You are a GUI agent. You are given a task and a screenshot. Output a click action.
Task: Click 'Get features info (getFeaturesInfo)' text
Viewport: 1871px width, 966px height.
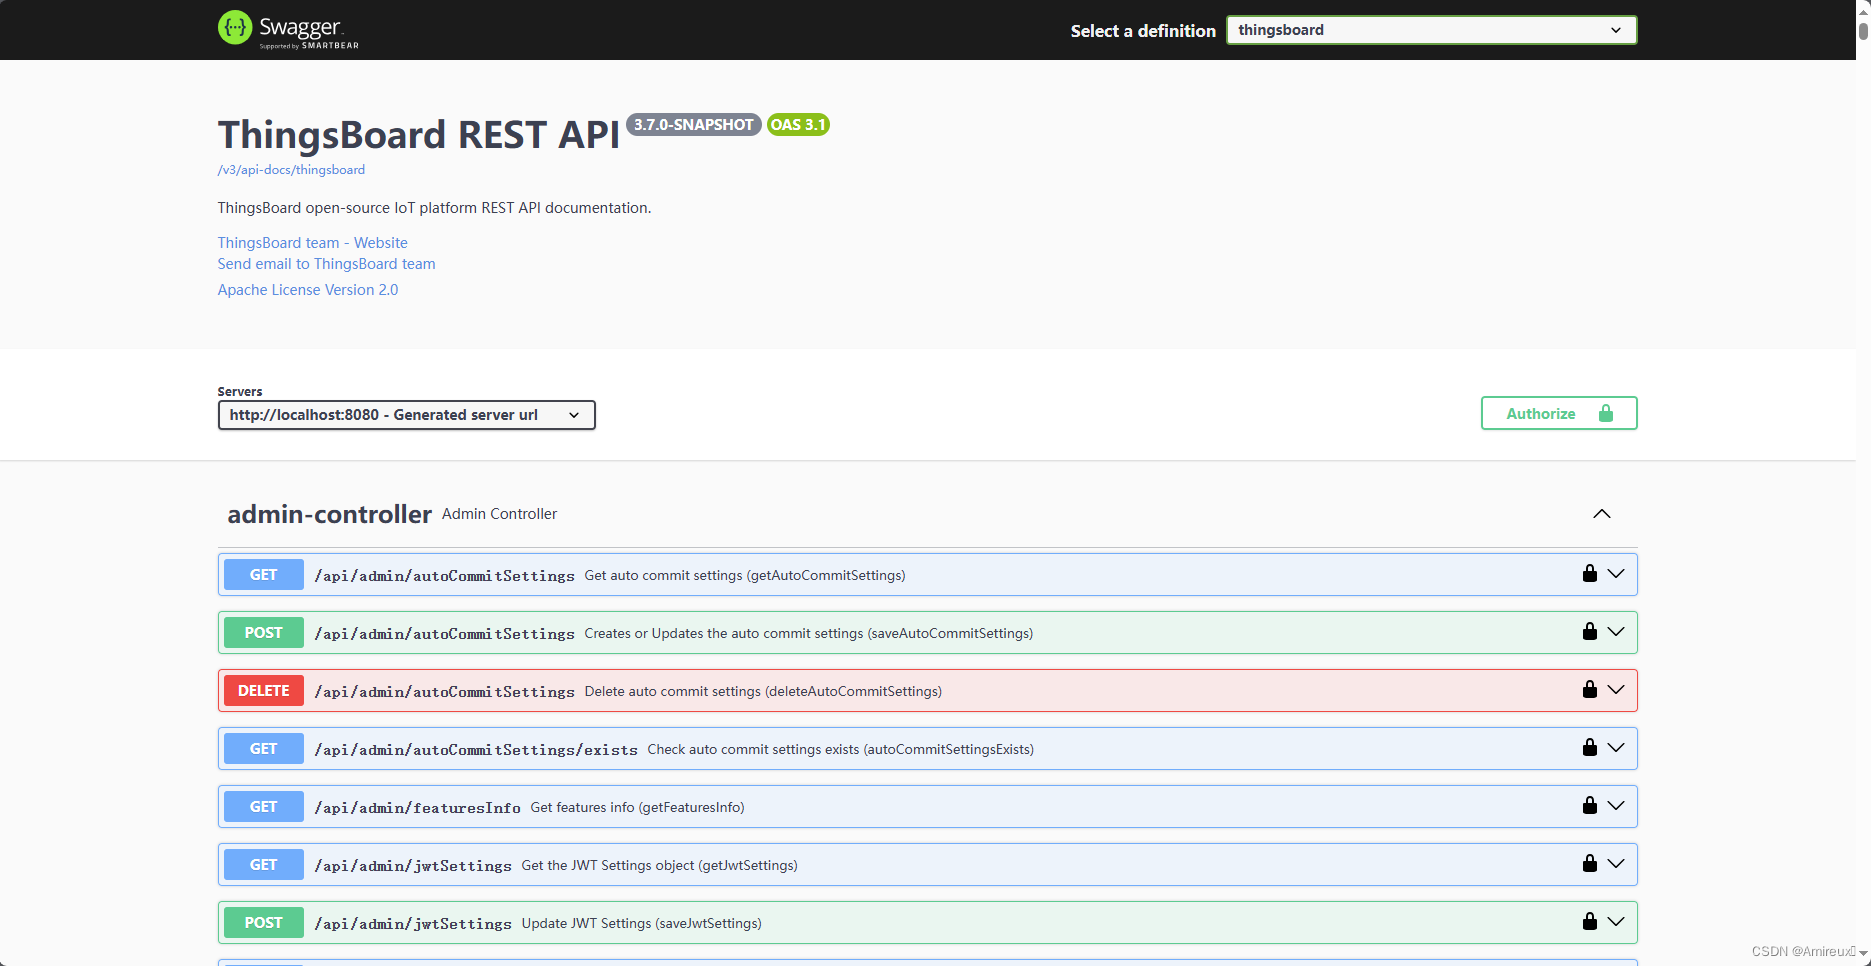pyautogui.click(x=637, y=807)
